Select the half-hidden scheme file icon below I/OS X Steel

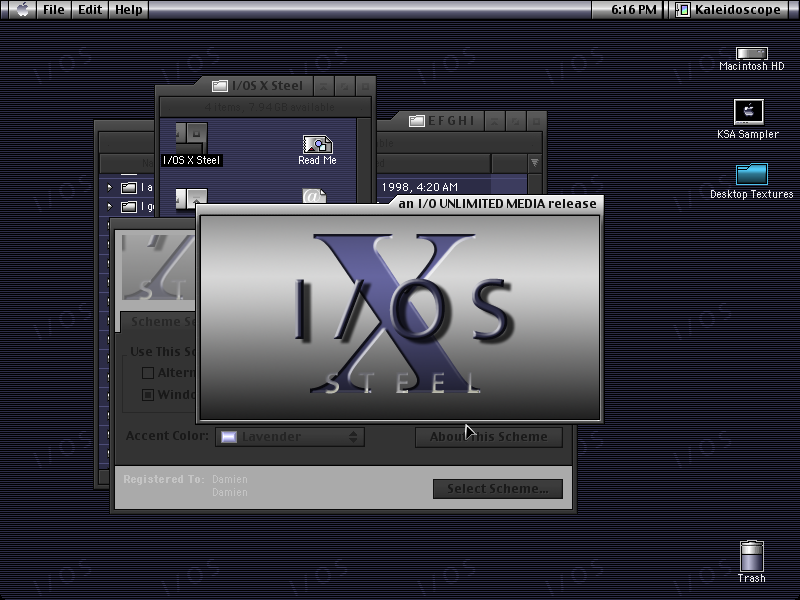point(192,199)
